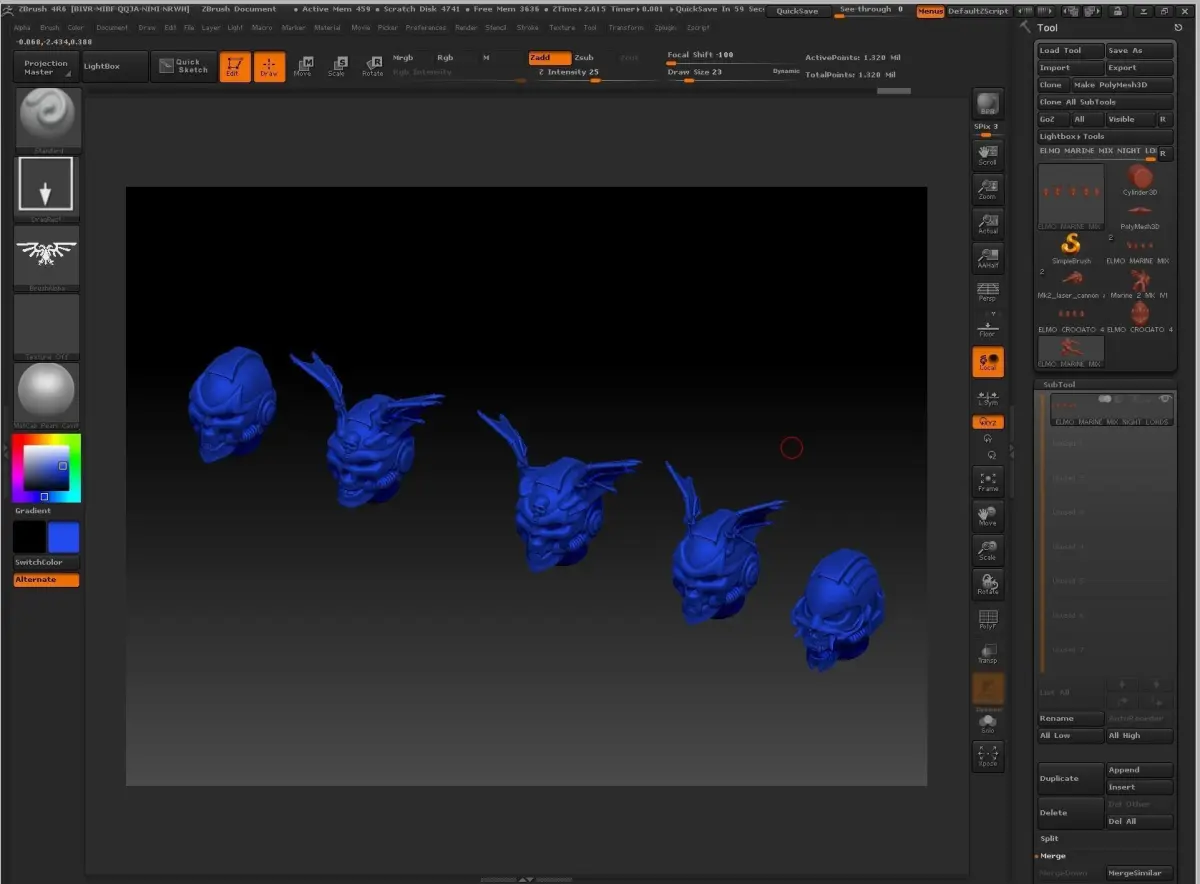Open Projection Master
The image size is (1200, 884).
click(x=47, y=67)
